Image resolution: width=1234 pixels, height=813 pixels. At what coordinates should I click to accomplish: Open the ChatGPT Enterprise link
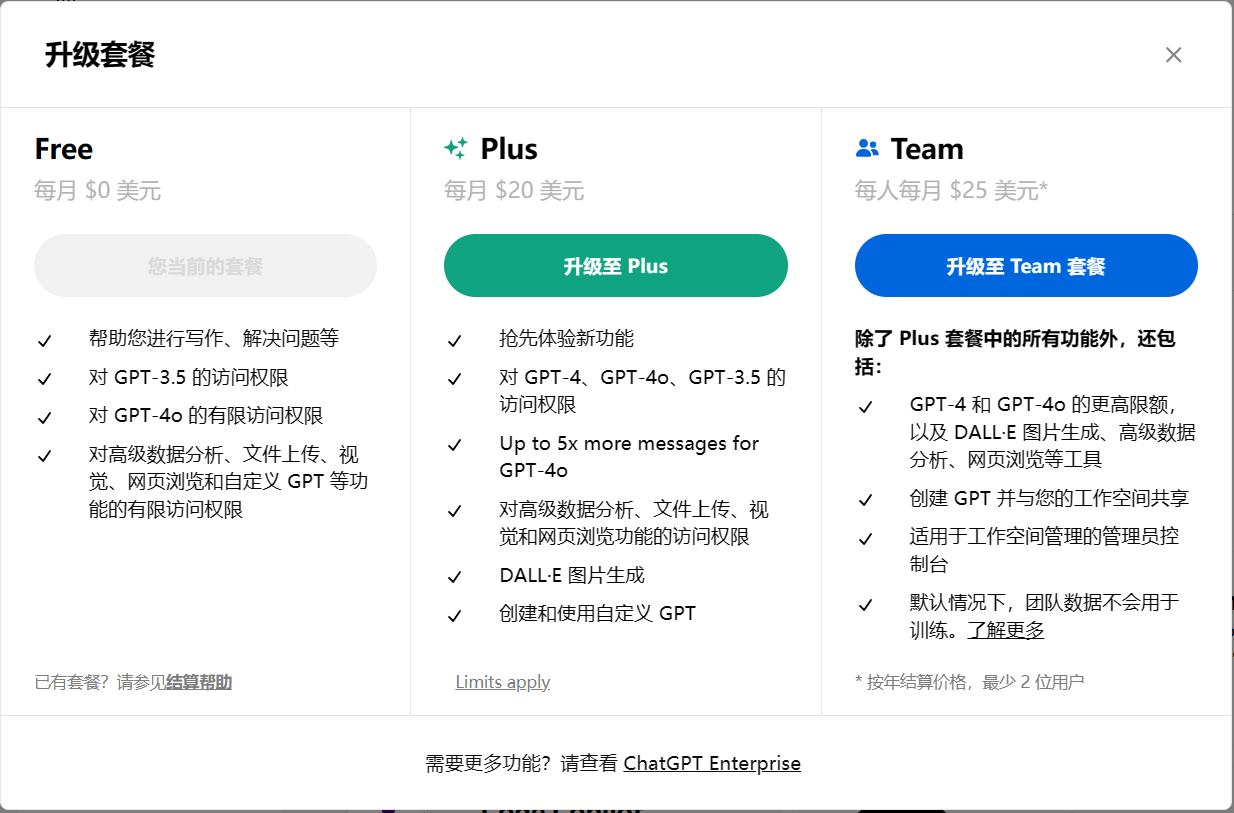712,763
